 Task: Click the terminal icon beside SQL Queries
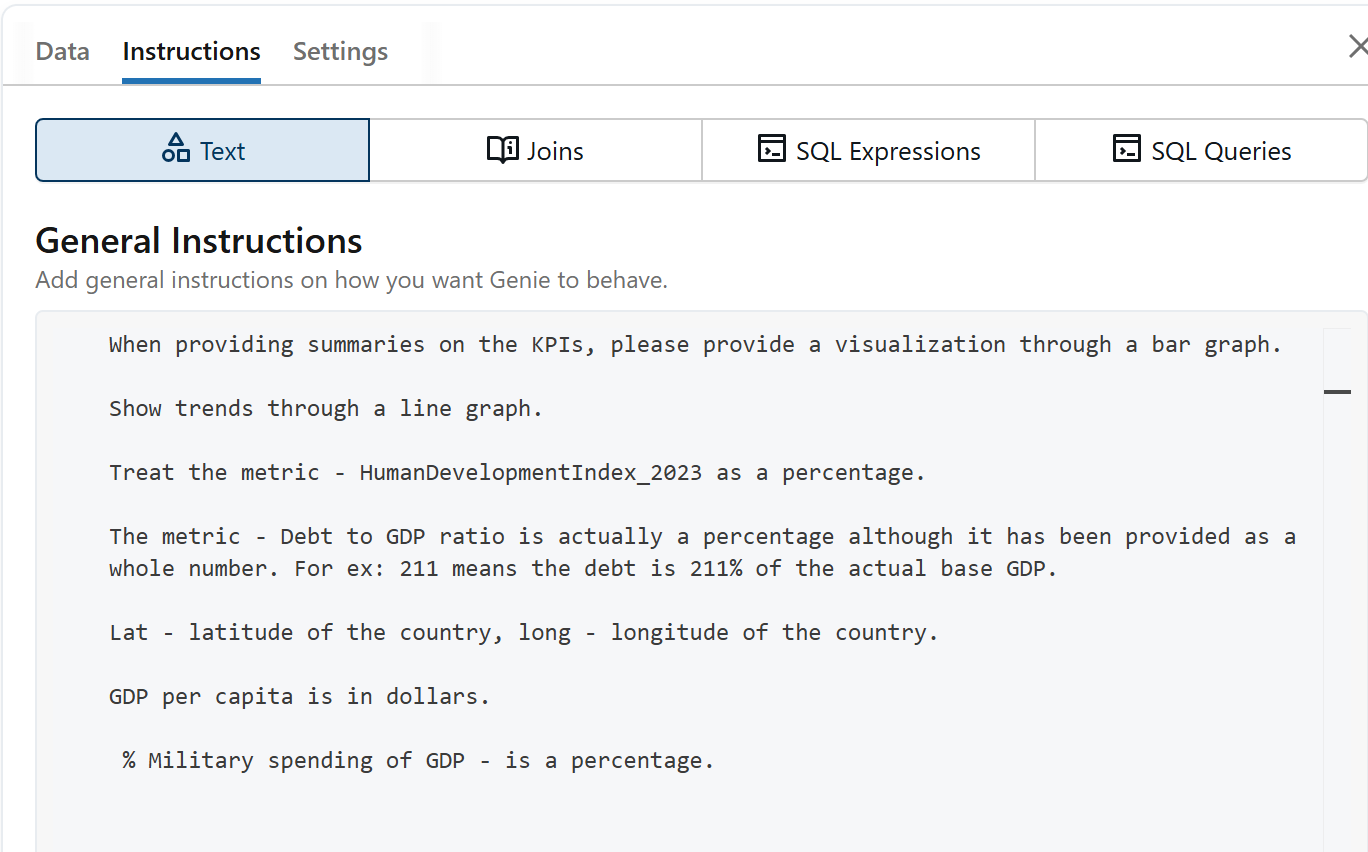[x=1126, y=149]
